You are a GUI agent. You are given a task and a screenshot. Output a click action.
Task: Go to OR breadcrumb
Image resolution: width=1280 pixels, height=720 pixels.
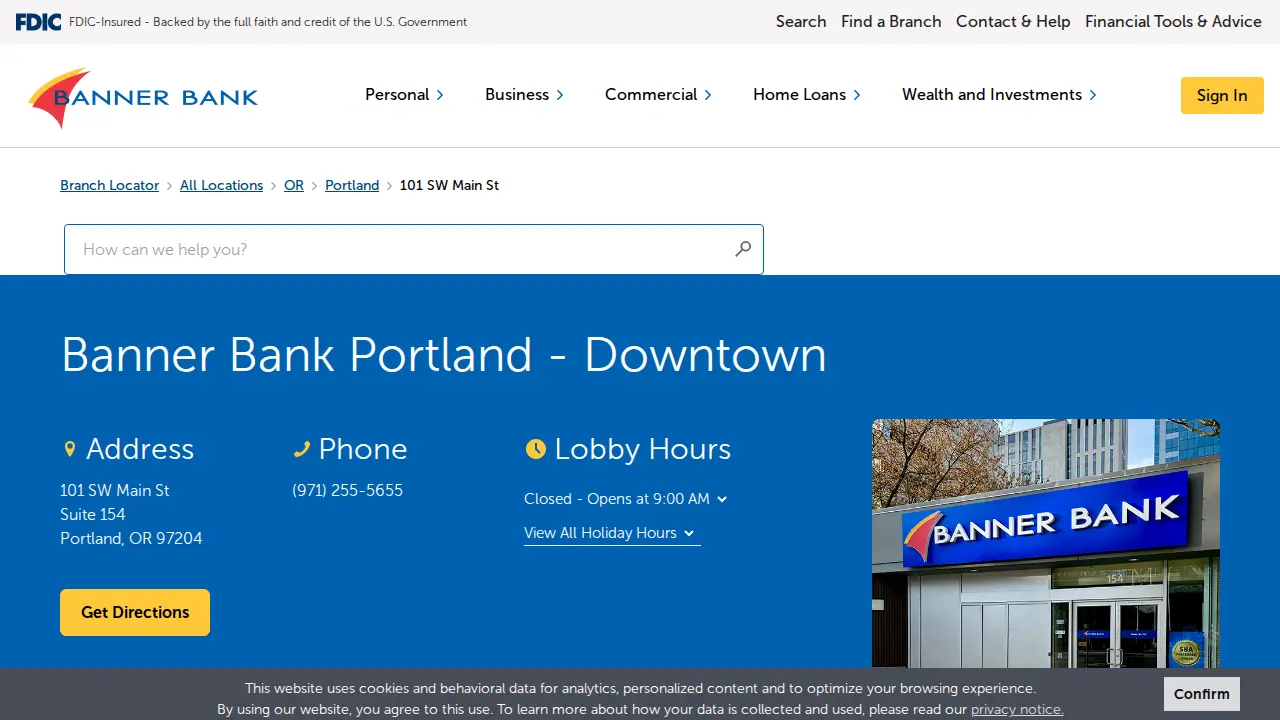click(x=294, y=185)
